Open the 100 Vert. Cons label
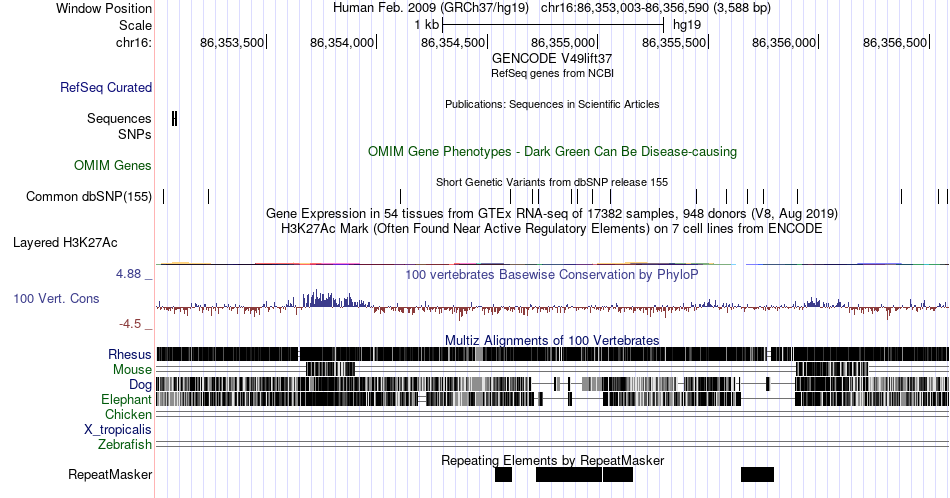 [56, 298]
